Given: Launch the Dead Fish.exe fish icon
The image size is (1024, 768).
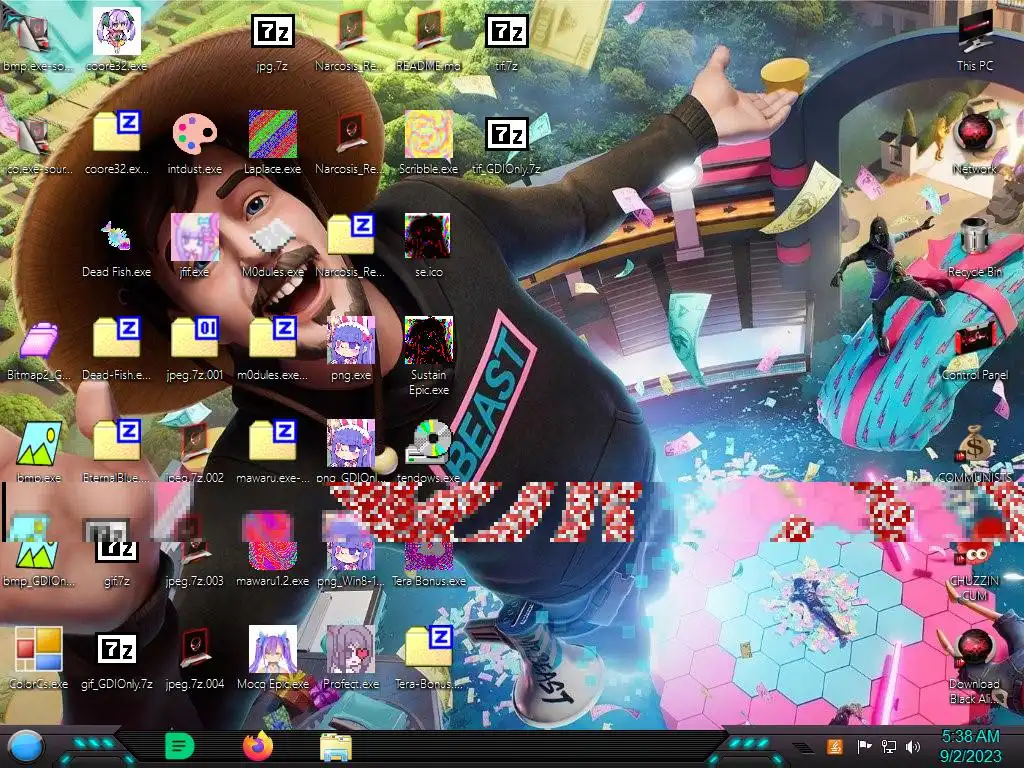Looking at the screenshot, I should point(116,237).
